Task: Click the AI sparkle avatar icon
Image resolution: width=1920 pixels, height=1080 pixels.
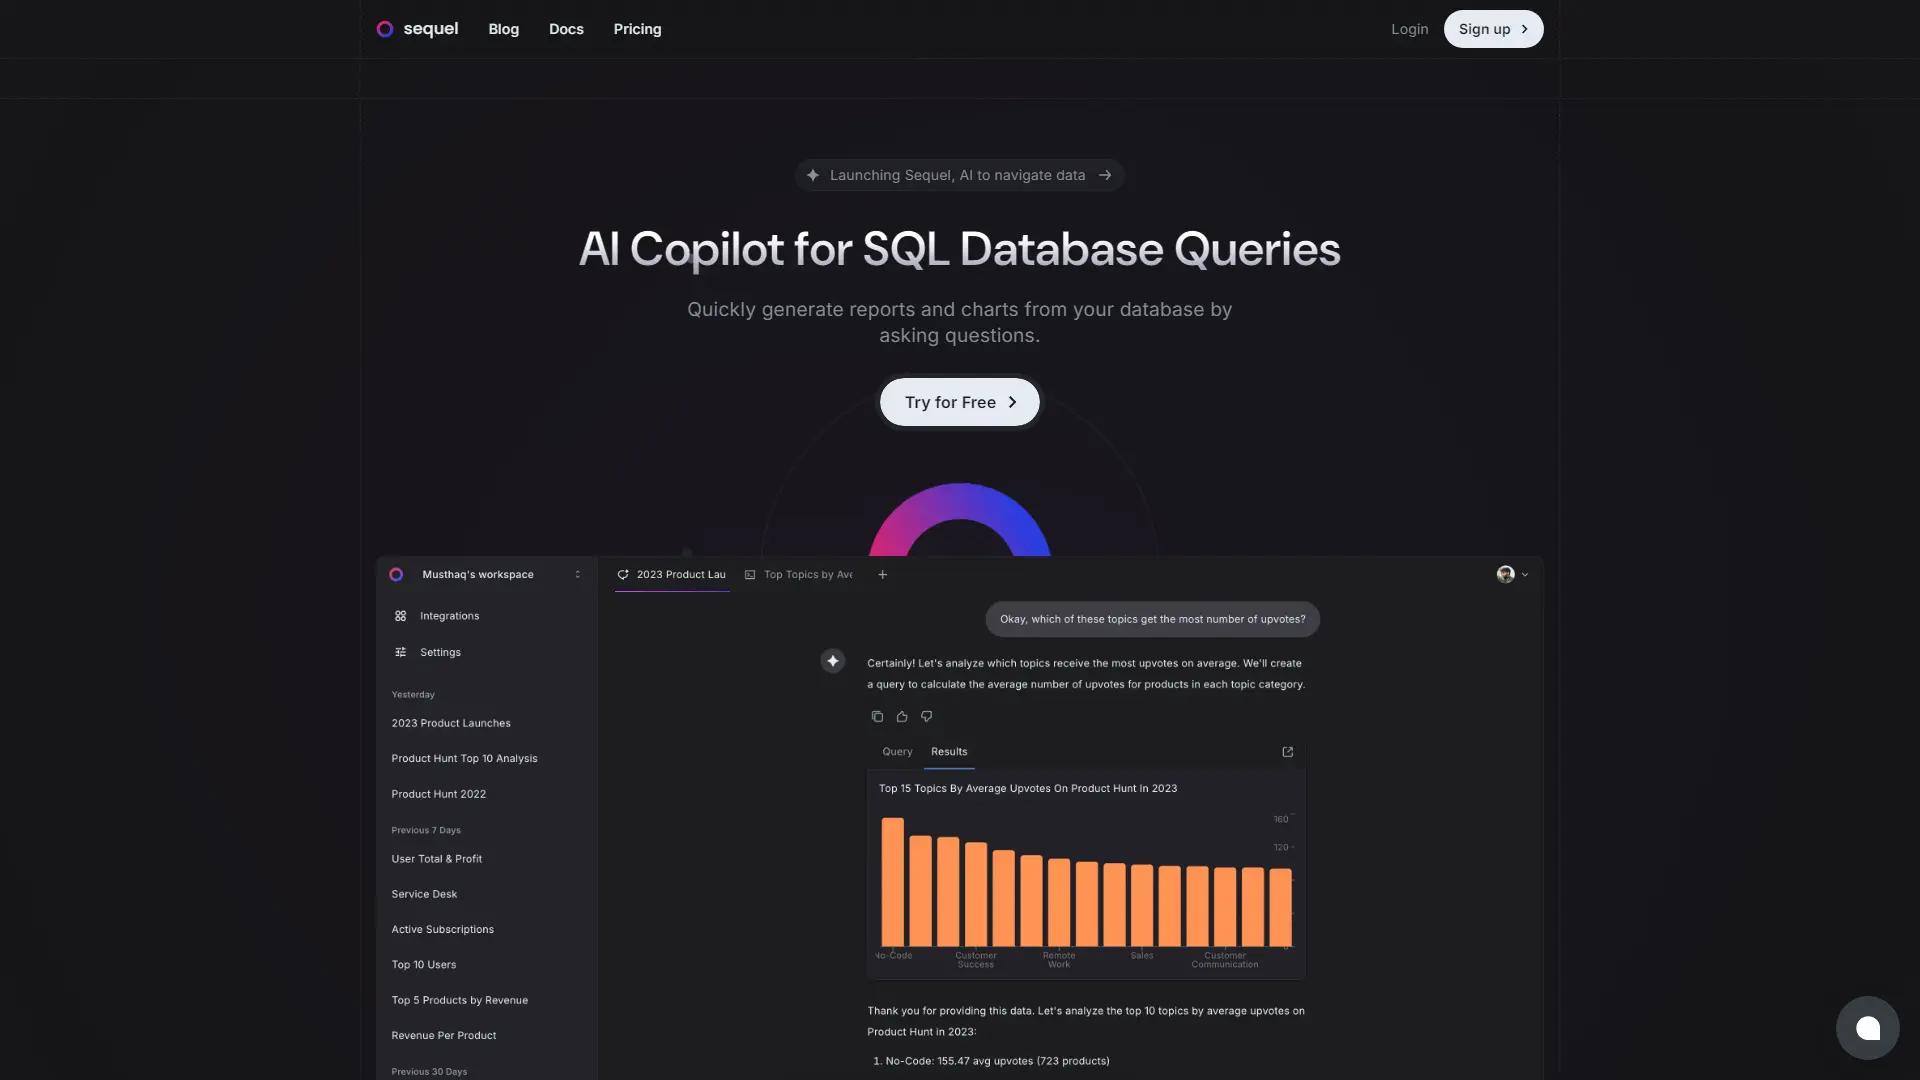Action: (x=833, y=661)
